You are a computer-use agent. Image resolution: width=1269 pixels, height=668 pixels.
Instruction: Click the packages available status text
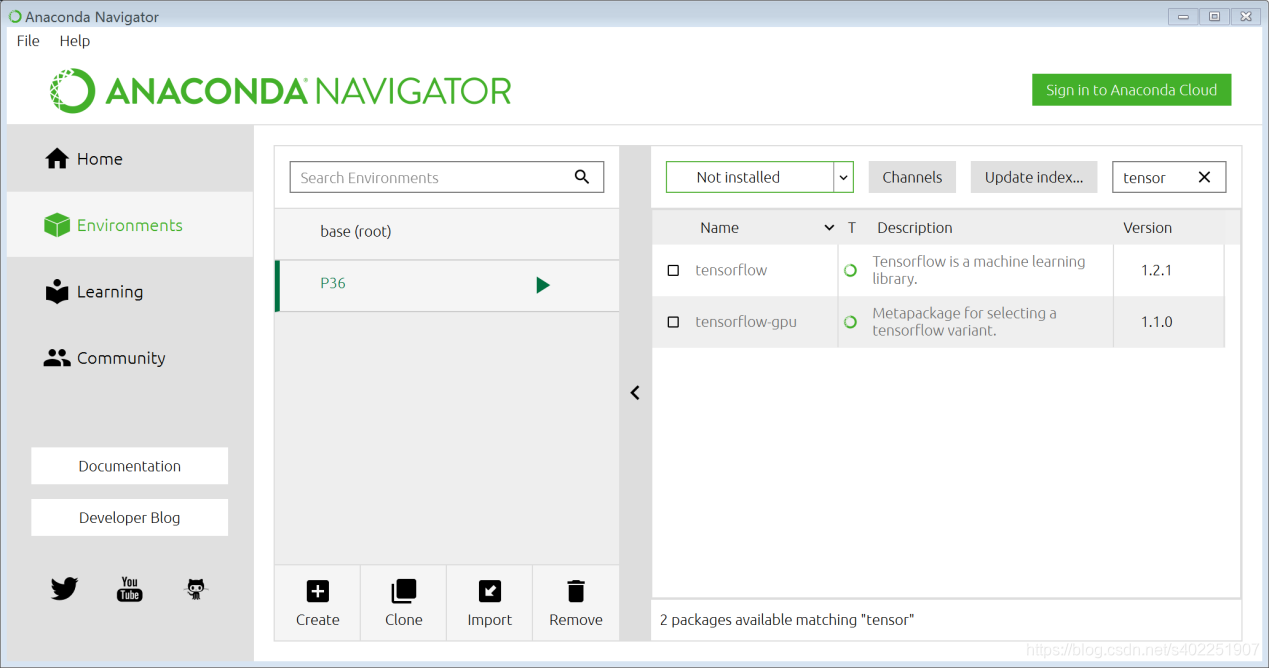pos(787,620)
